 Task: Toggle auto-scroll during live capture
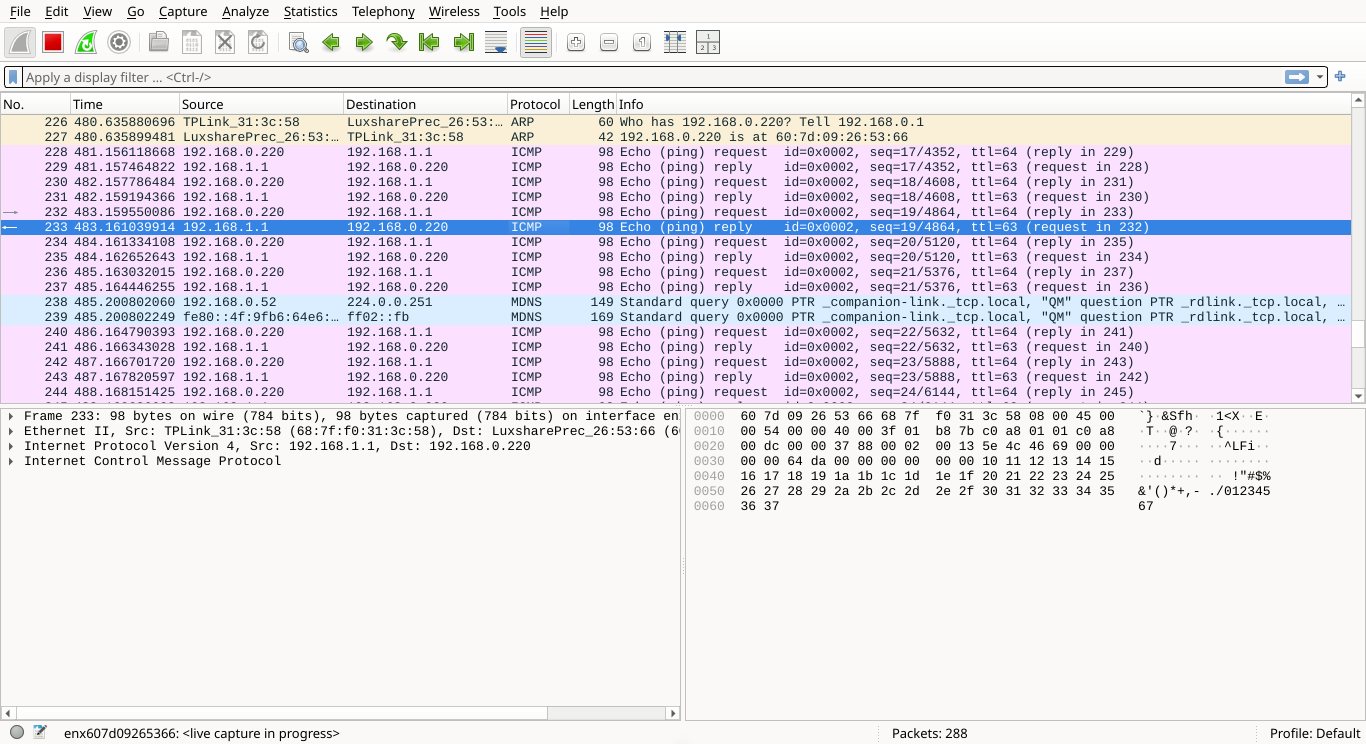[496, 42]
